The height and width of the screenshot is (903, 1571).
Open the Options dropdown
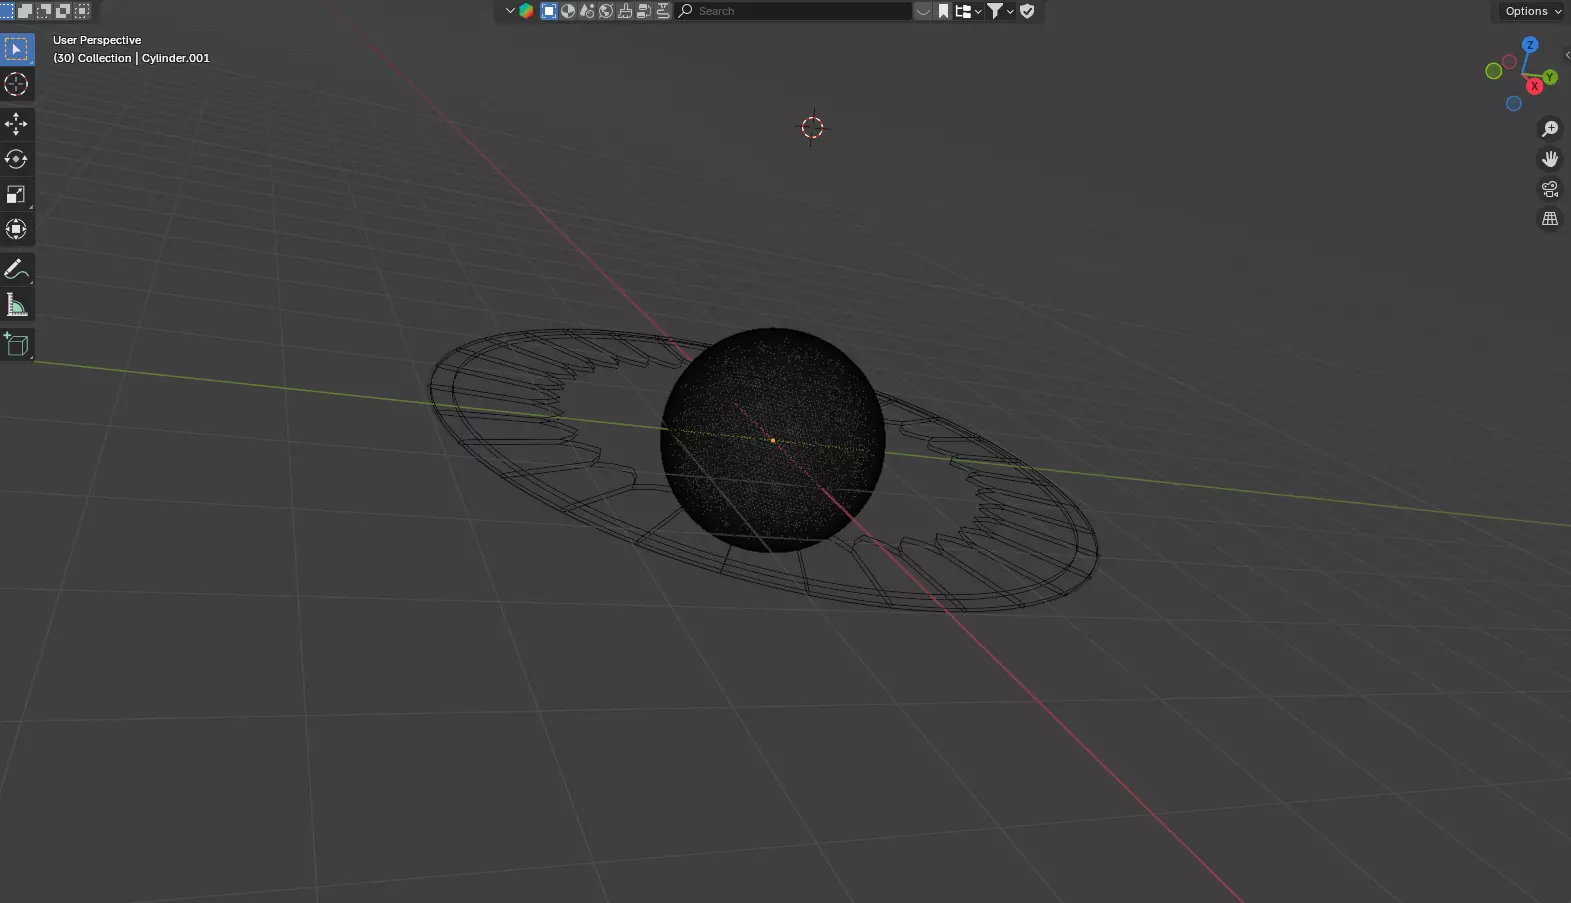click(x=1532, y=11)
